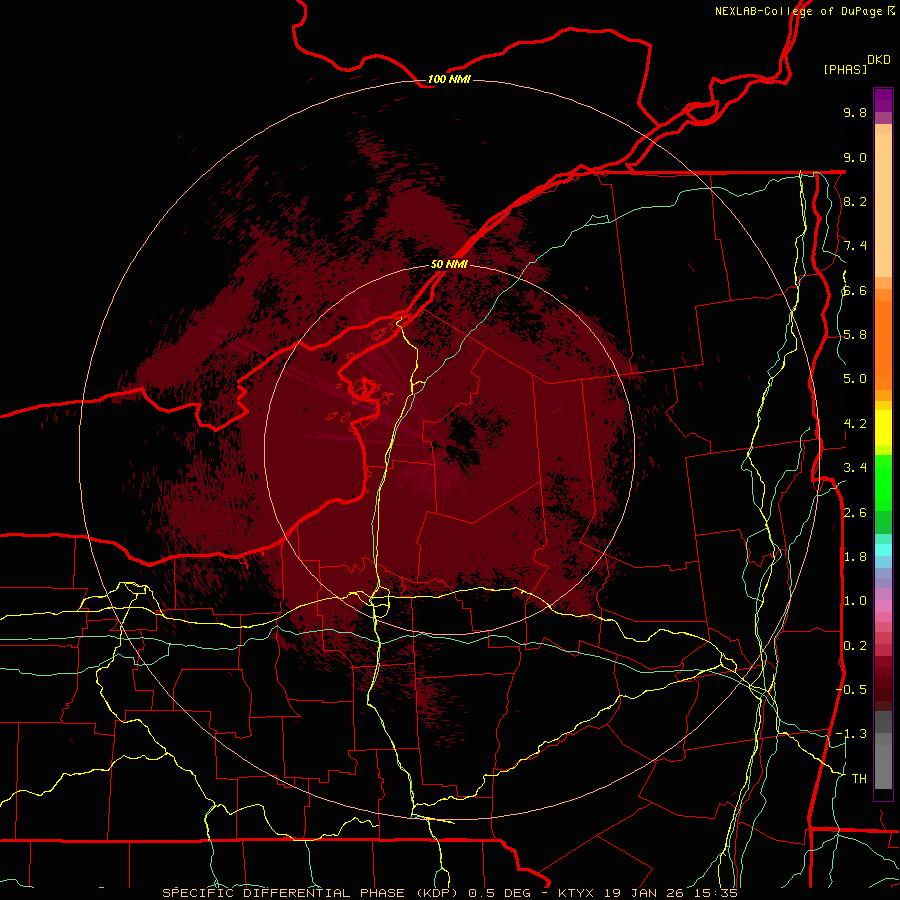Image resolution: width=900 pixels, height=900 pixels.
Task: Click the bottom KDP product caption text
Action: tap(449, 893)
